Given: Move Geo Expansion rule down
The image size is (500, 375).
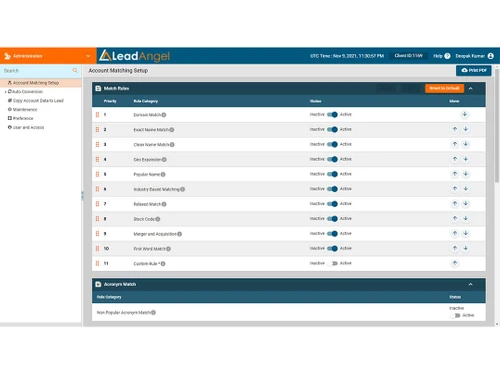Looking at the screenshot, I should [x=466, y=159].
